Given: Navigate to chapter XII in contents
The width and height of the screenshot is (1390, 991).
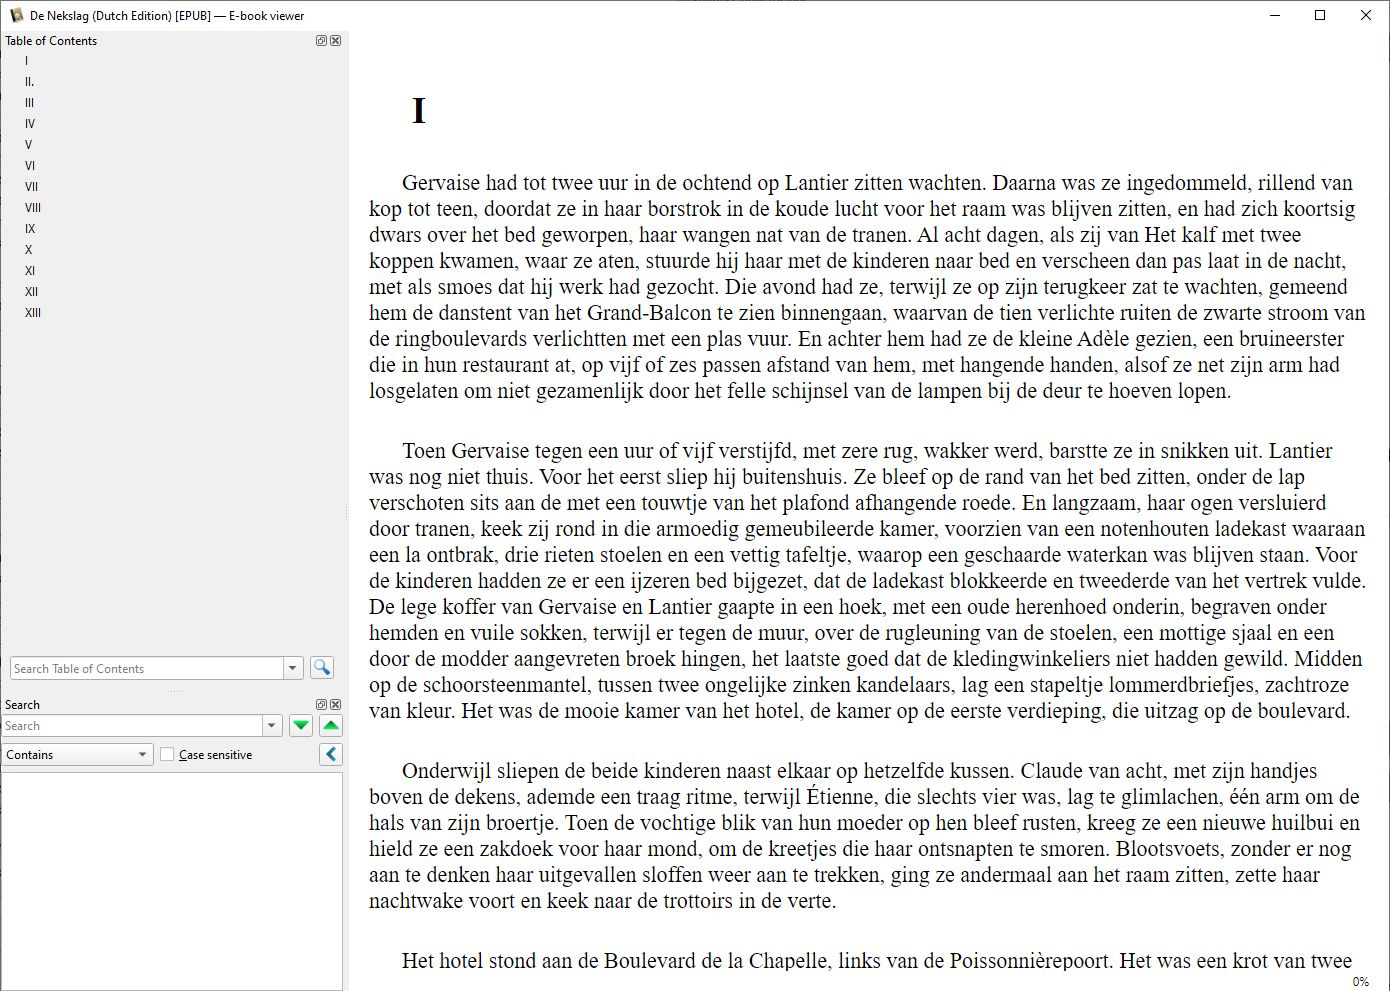Looking at the screenshot, I should pos(32,292).
